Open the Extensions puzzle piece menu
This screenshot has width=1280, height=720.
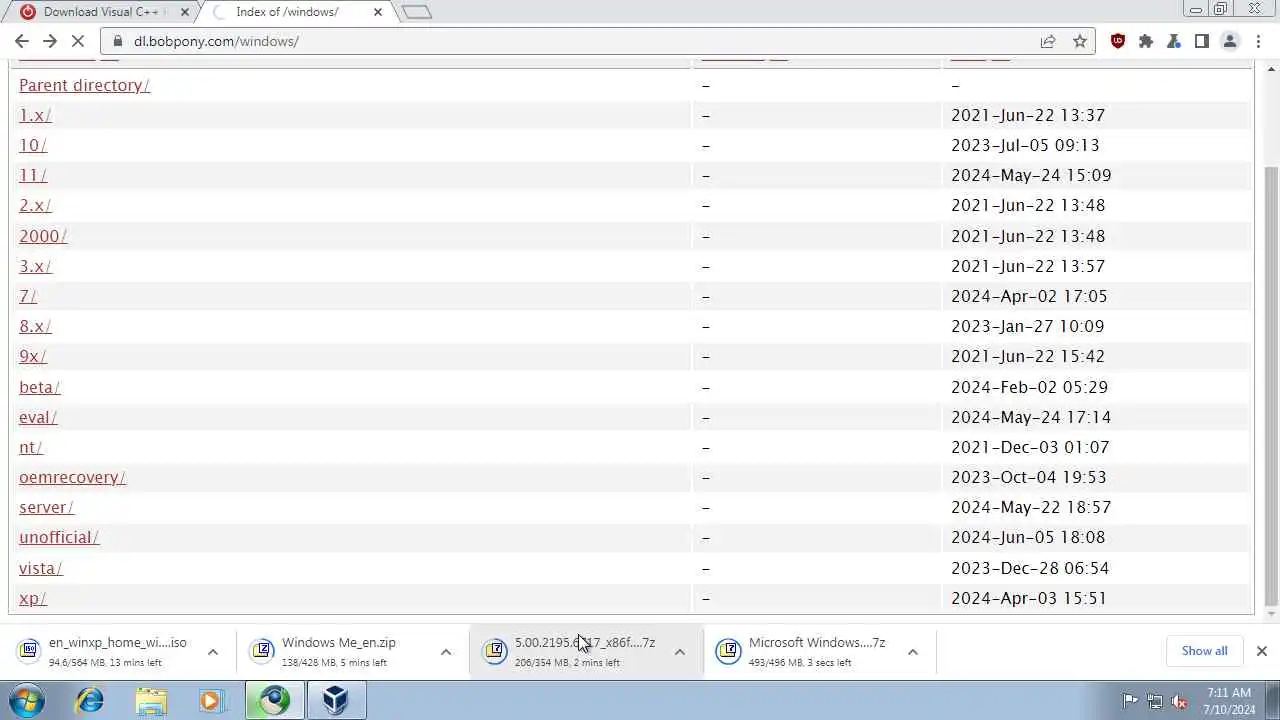(x=1146, y=41)
